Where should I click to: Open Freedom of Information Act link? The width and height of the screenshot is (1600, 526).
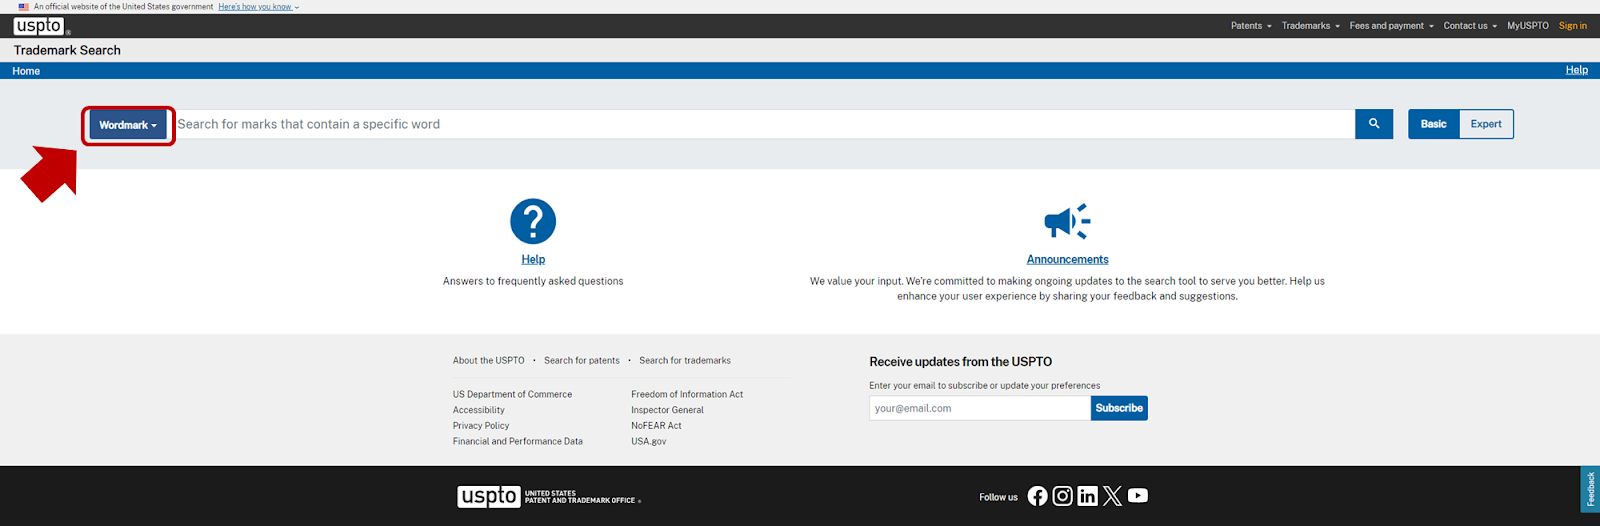coord(687,395)
